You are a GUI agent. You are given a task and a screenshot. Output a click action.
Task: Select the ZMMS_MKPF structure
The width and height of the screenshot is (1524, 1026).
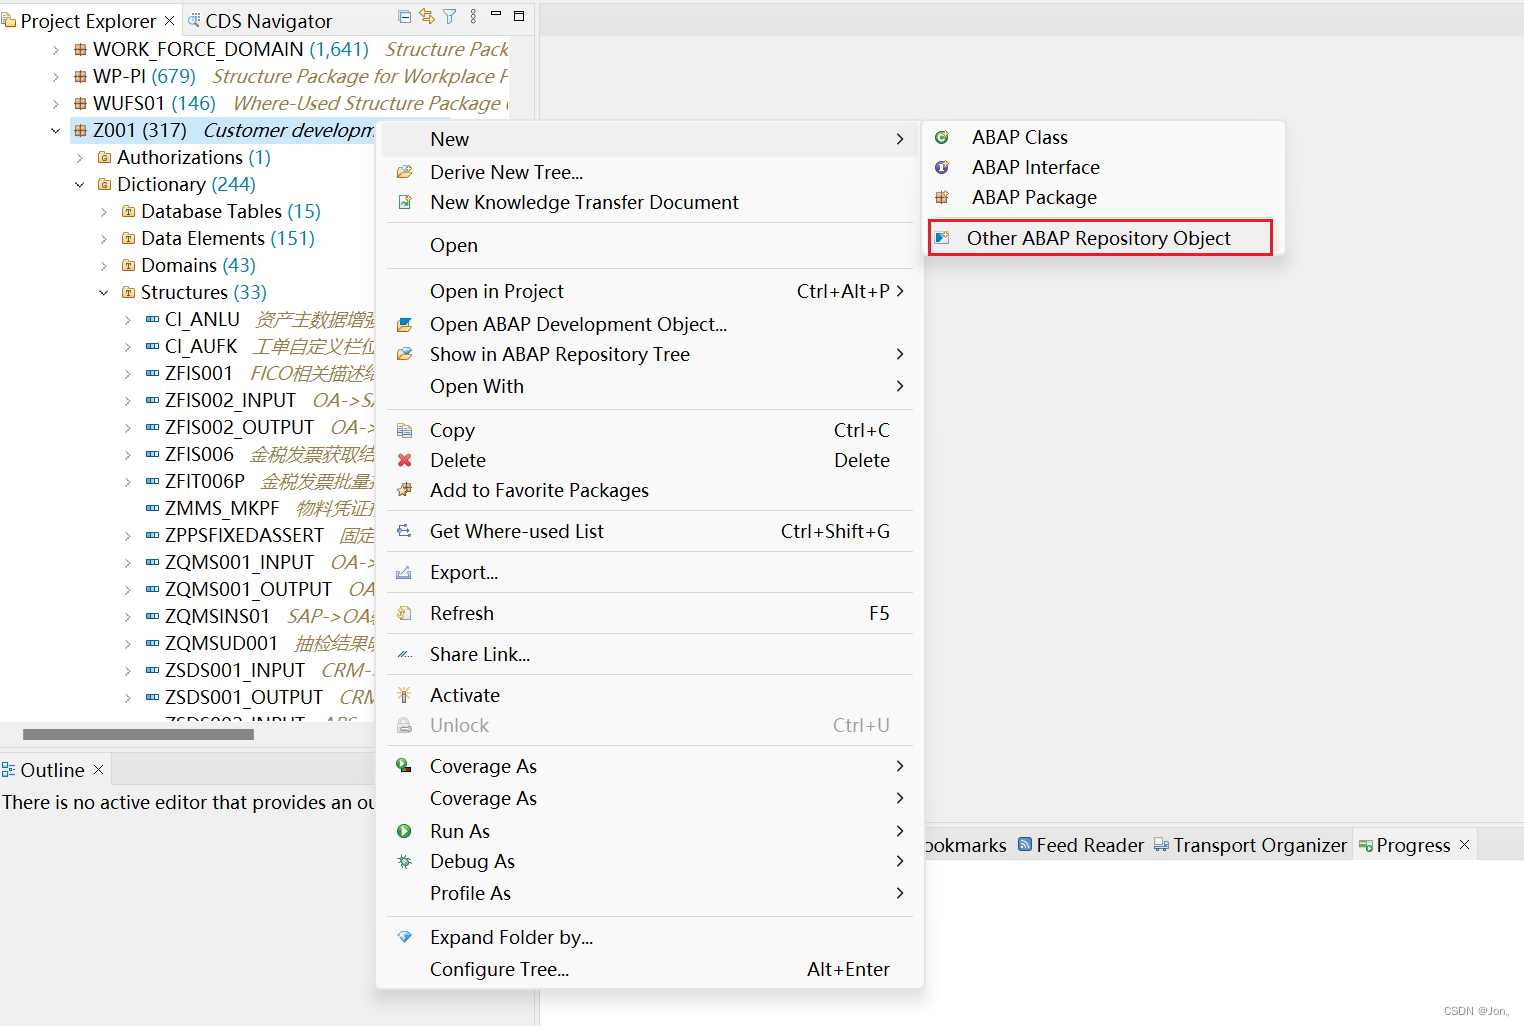click(222, 508)
